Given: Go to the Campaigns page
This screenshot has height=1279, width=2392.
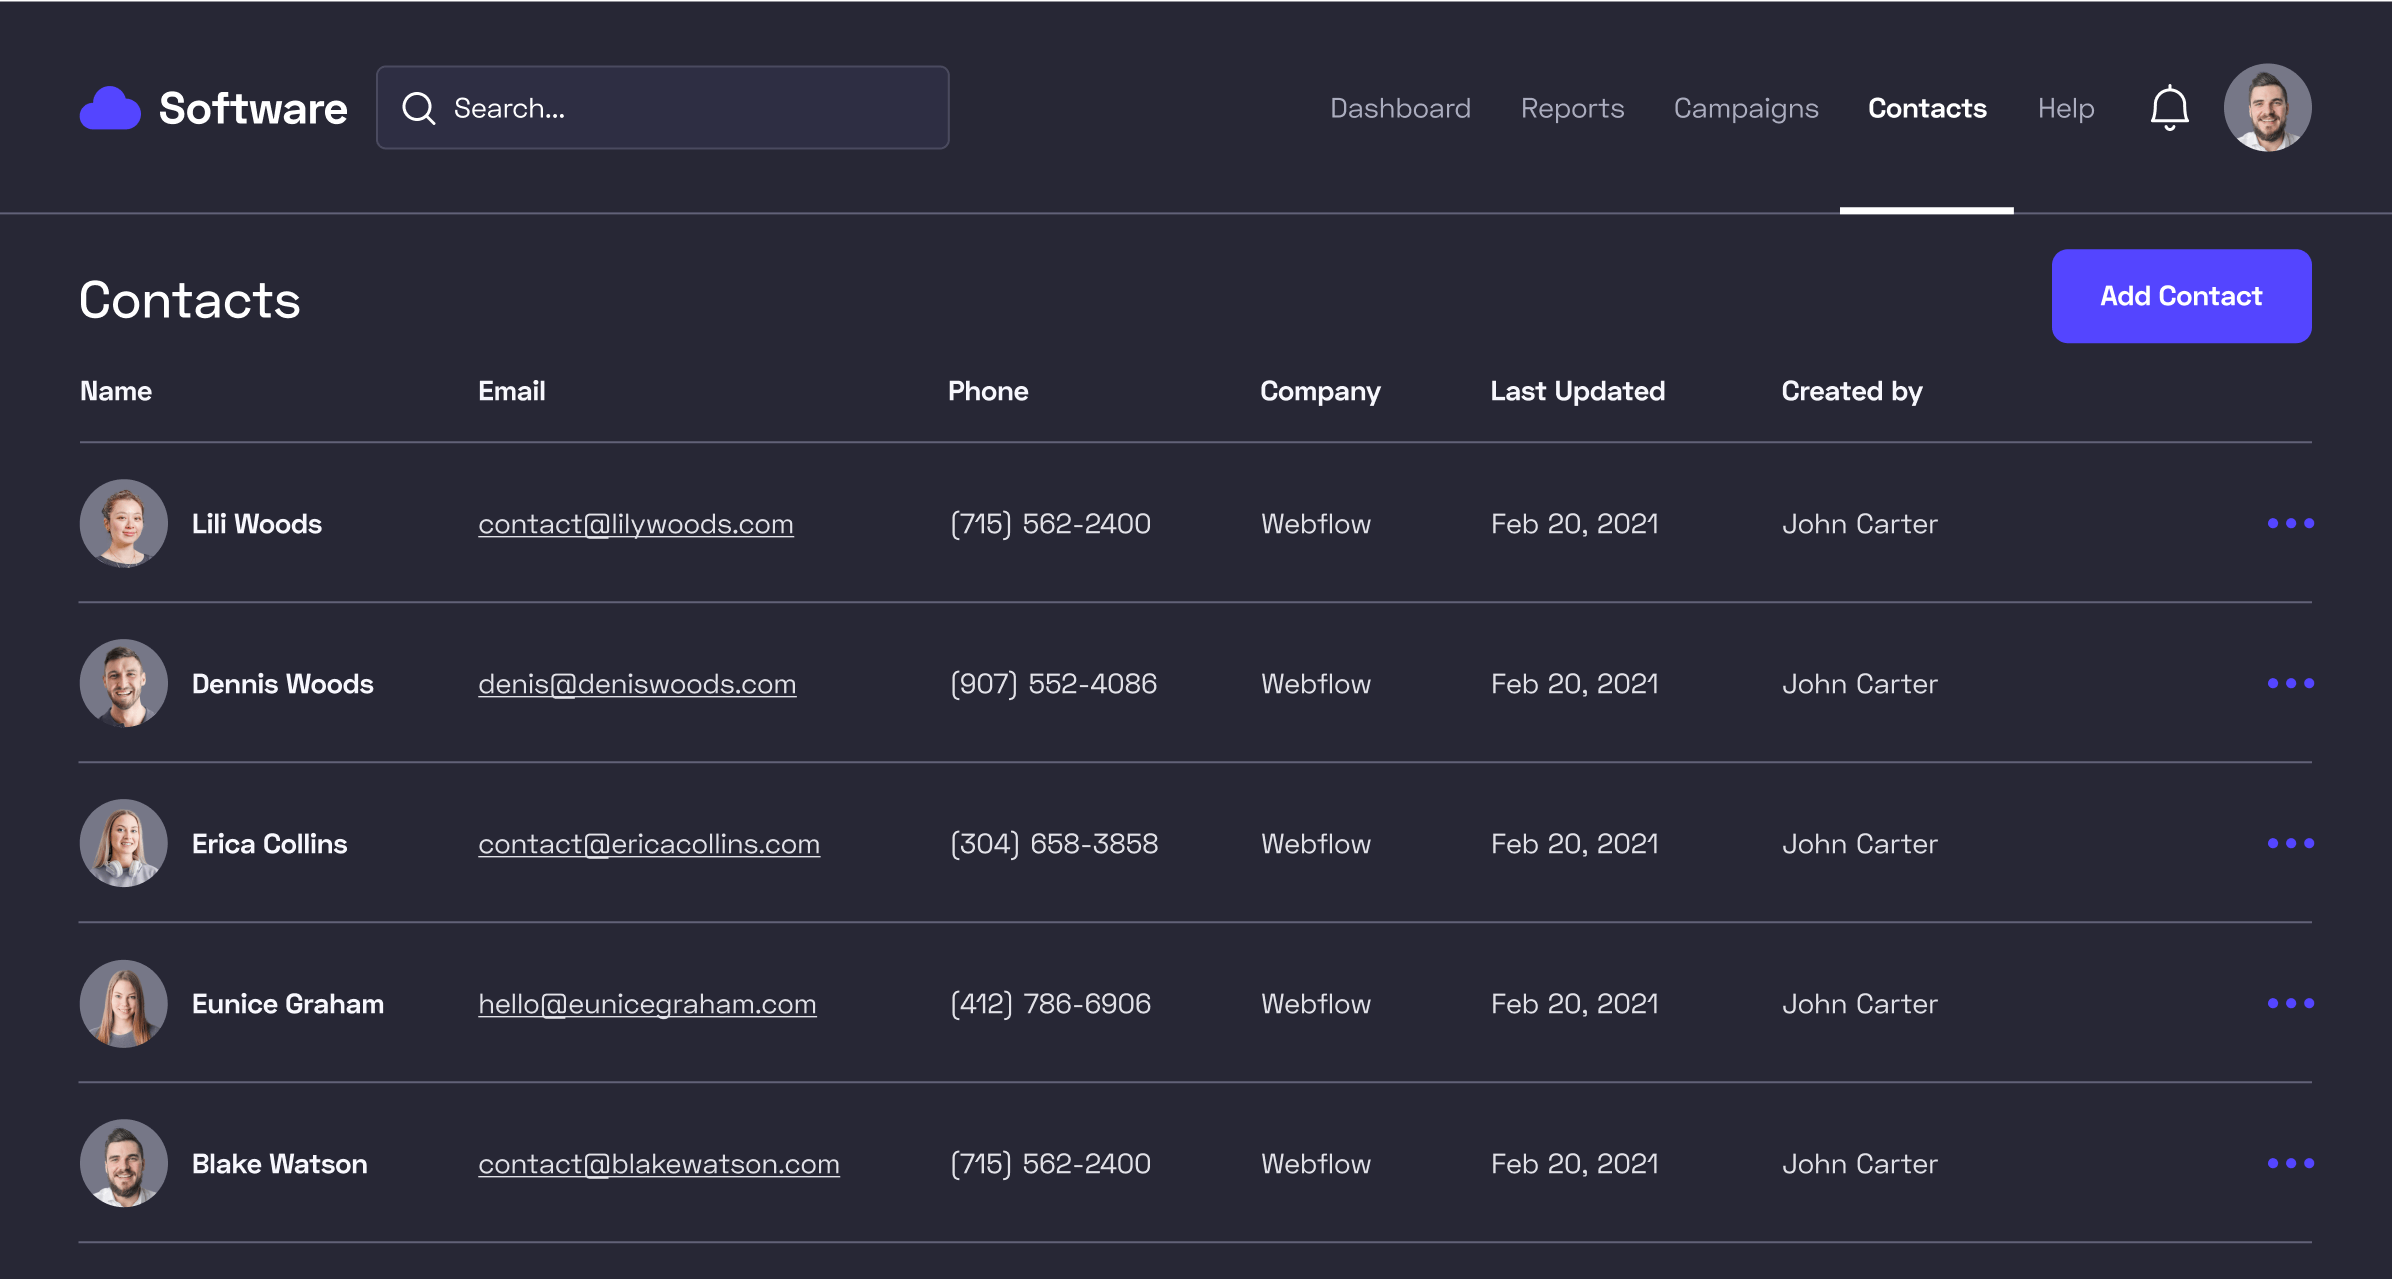Looking at the screenshot, I should 1745,108.
